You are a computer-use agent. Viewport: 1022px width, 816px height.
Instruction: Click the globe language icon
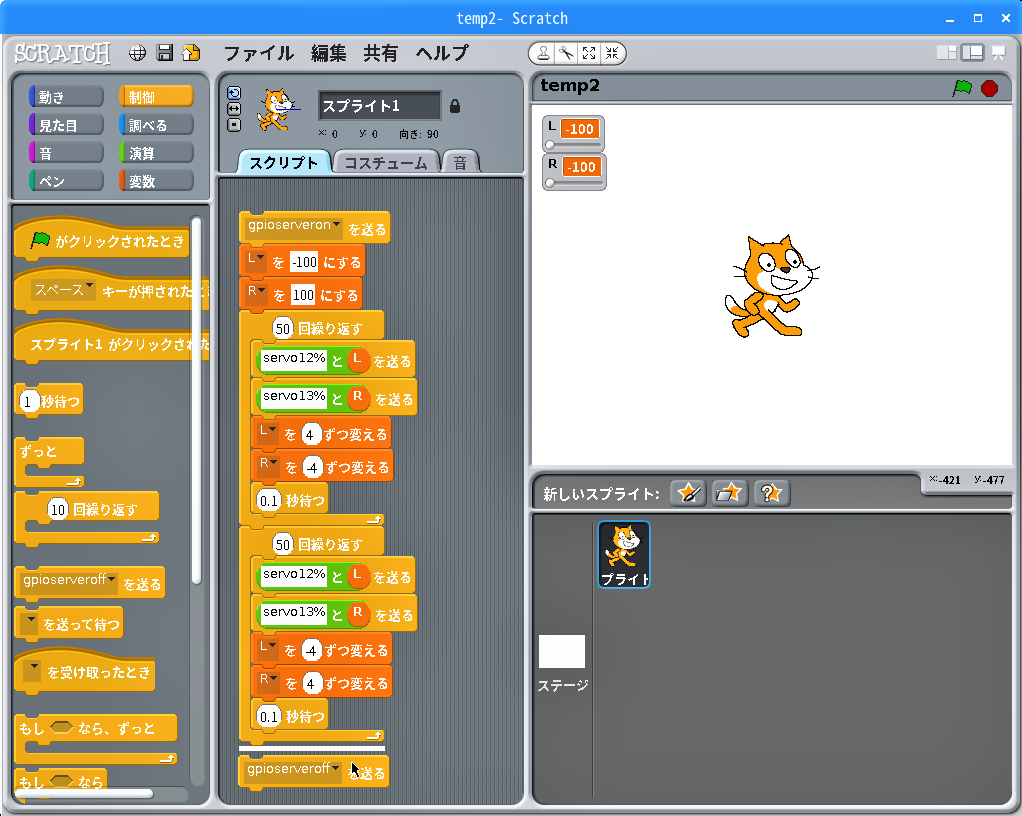pyautogui.click(x=138, y=53)
